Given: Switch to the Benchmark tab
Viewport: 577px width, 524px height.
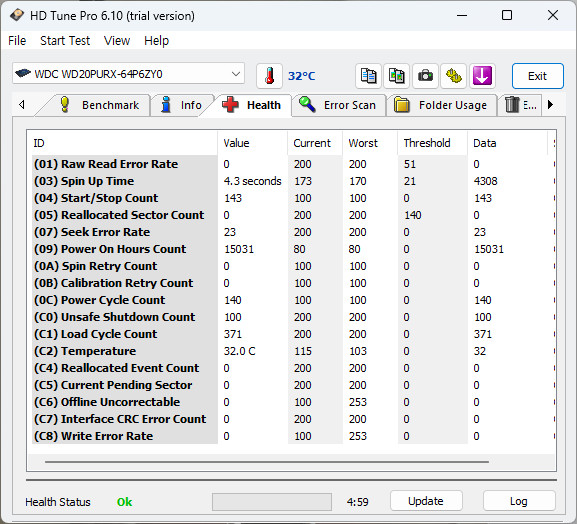Looking at the screenshot, I should (x=99, y=105).
